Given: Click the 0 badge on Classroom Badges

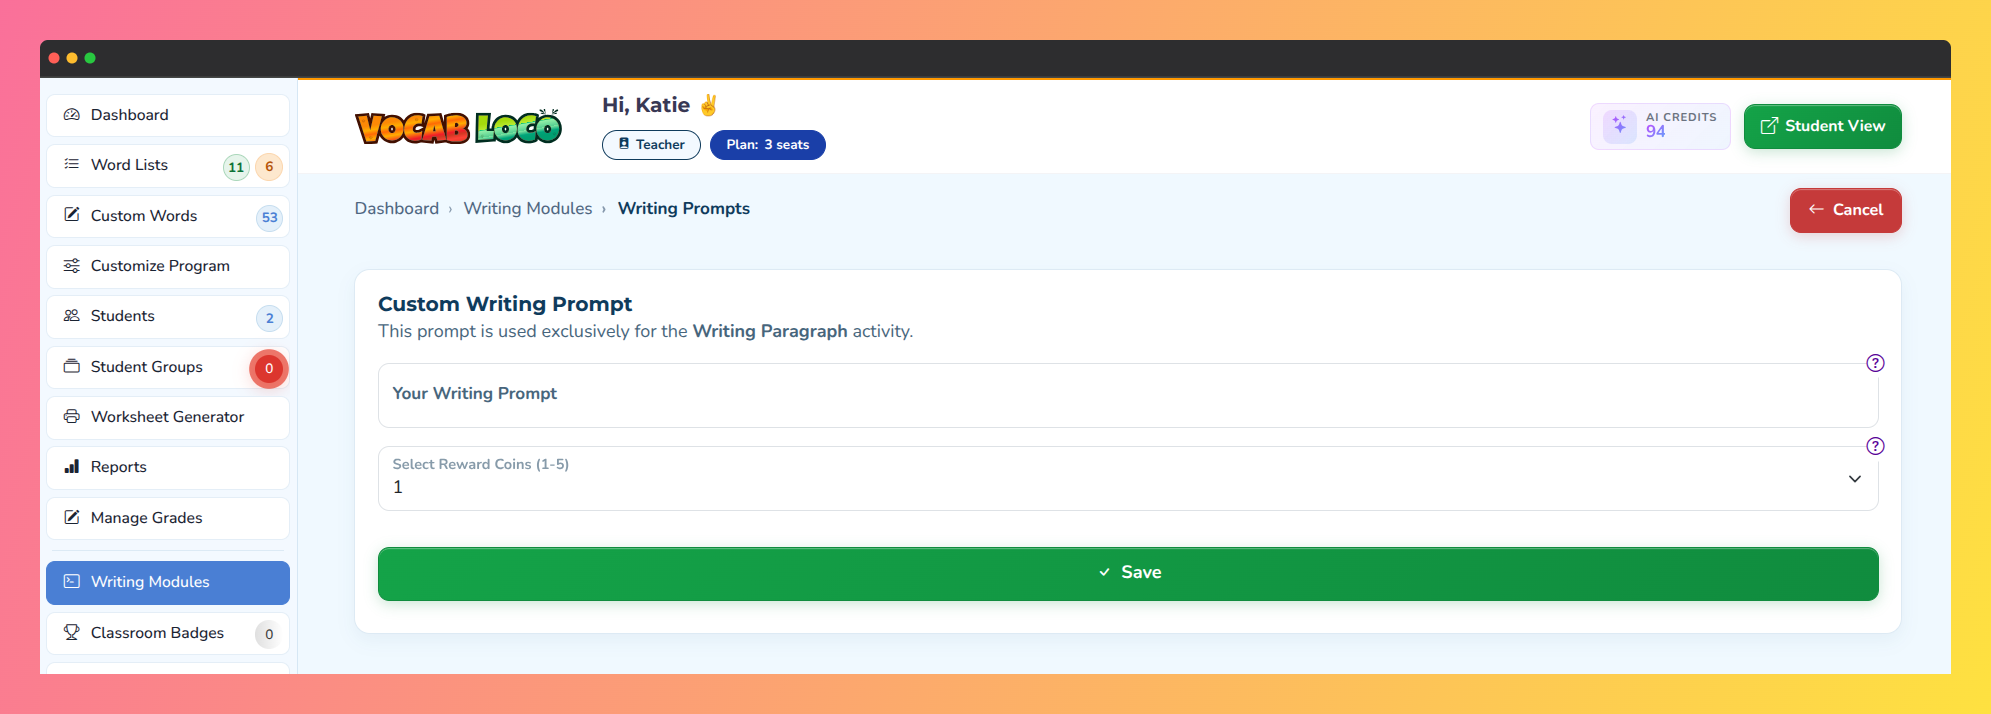Looking at the screenshot, I should [269, 634].
